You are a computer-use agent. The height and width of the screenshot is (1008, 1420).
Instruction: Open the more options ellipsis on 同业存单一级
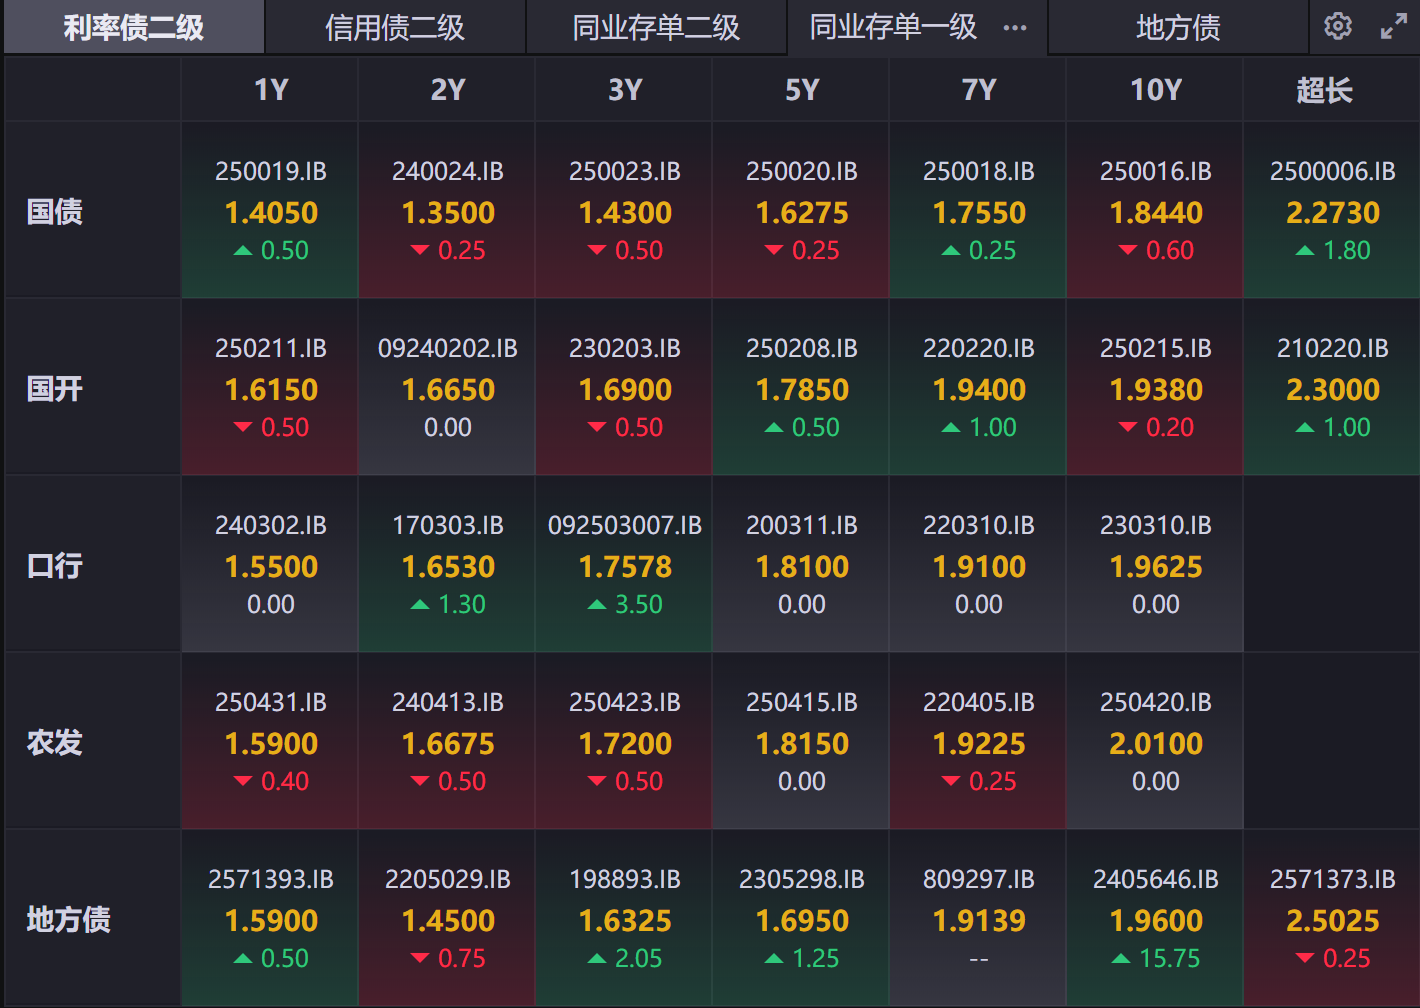tap(1015, 28)
